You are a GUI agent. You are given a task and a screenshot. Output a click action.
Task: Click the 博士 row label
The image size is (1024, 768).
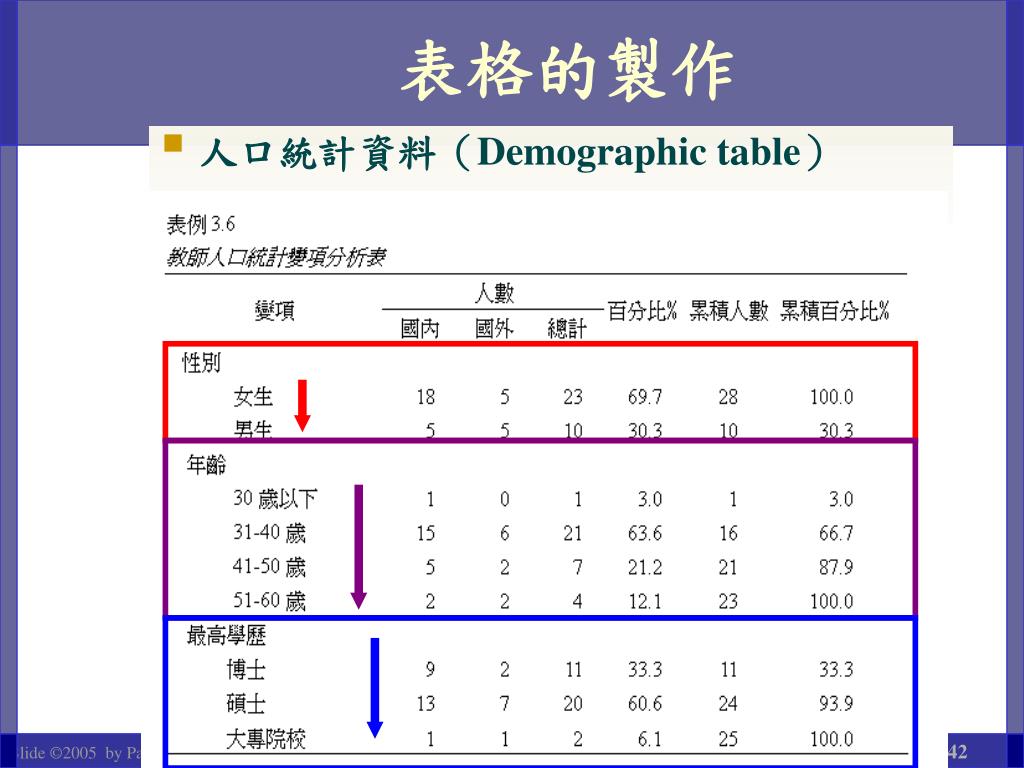pyautogui.click(x=246, y=669)
